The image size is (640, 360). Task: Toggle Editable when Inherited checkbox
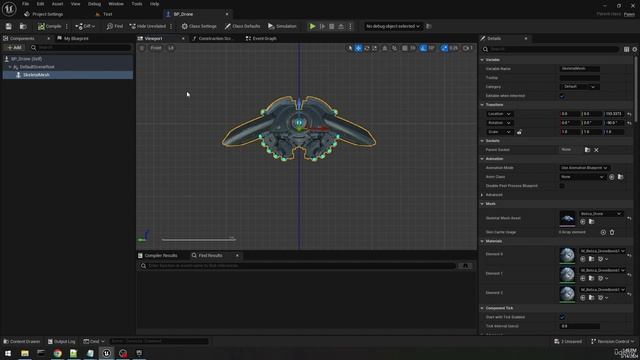pyautogui.click(x=562, y=96)
